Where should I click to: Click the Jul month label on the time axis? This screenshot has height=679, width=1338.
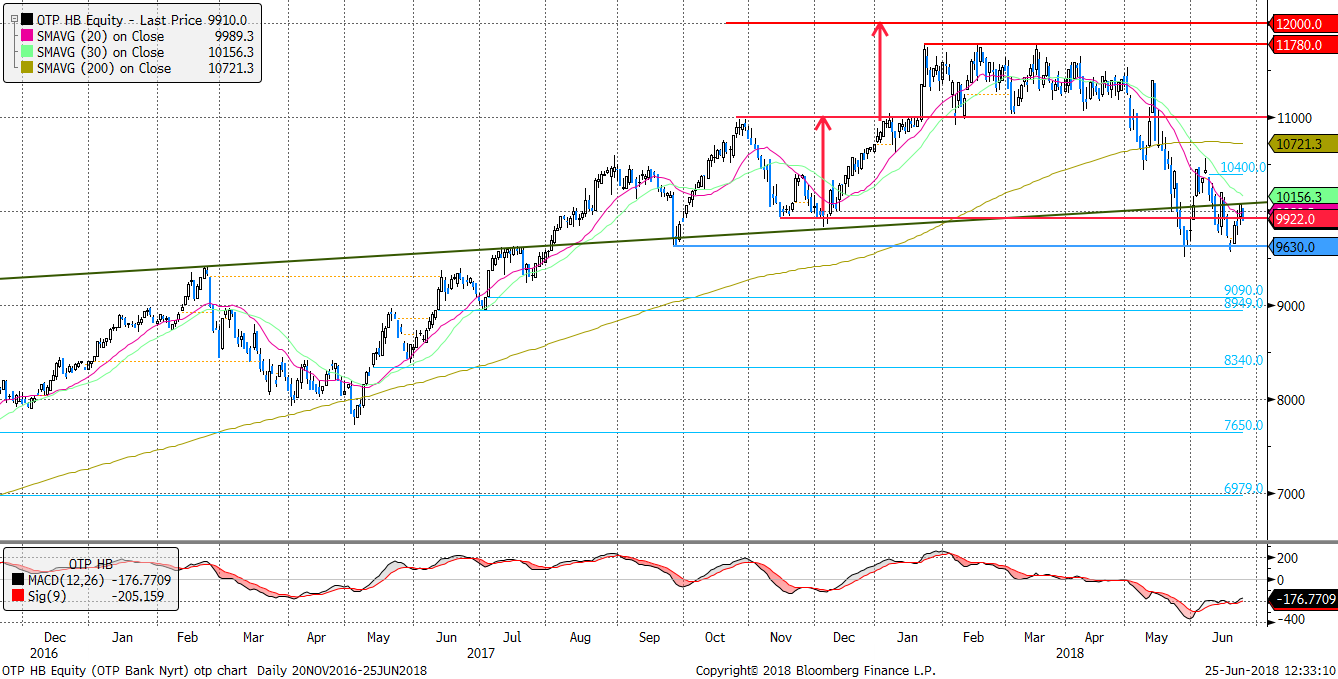[511, 637]
